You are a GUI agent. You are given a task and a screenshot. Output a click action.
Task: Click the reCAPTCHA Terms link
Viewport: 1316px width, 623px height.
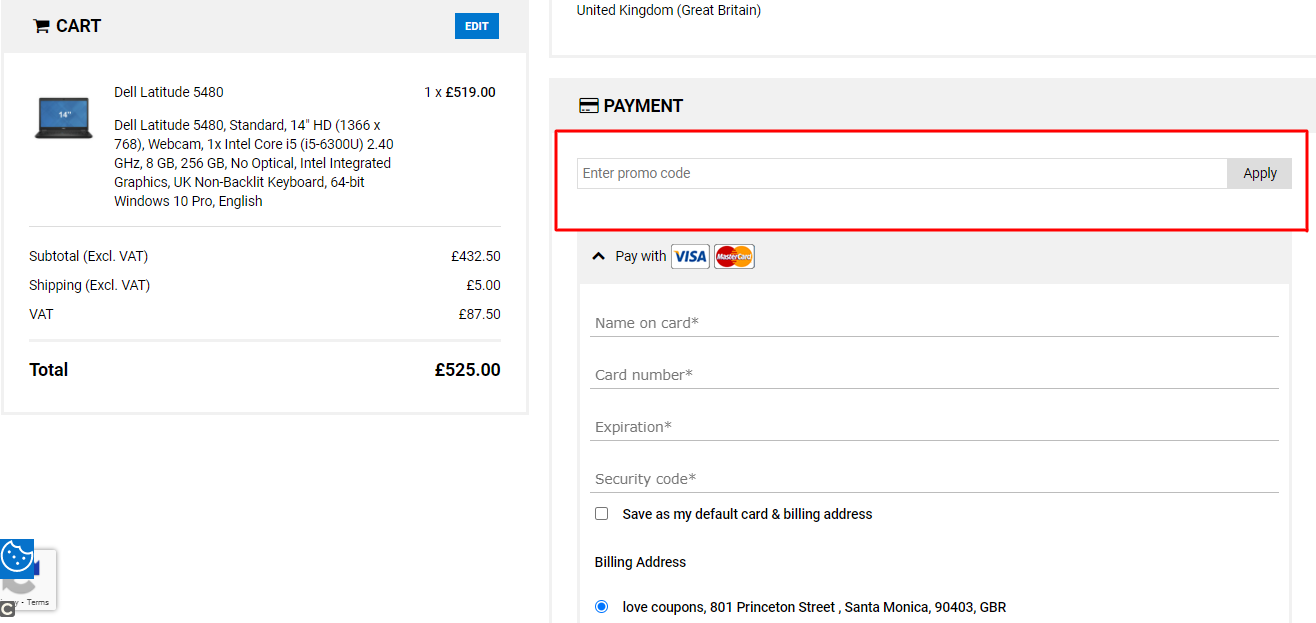(x=38, y=602)
